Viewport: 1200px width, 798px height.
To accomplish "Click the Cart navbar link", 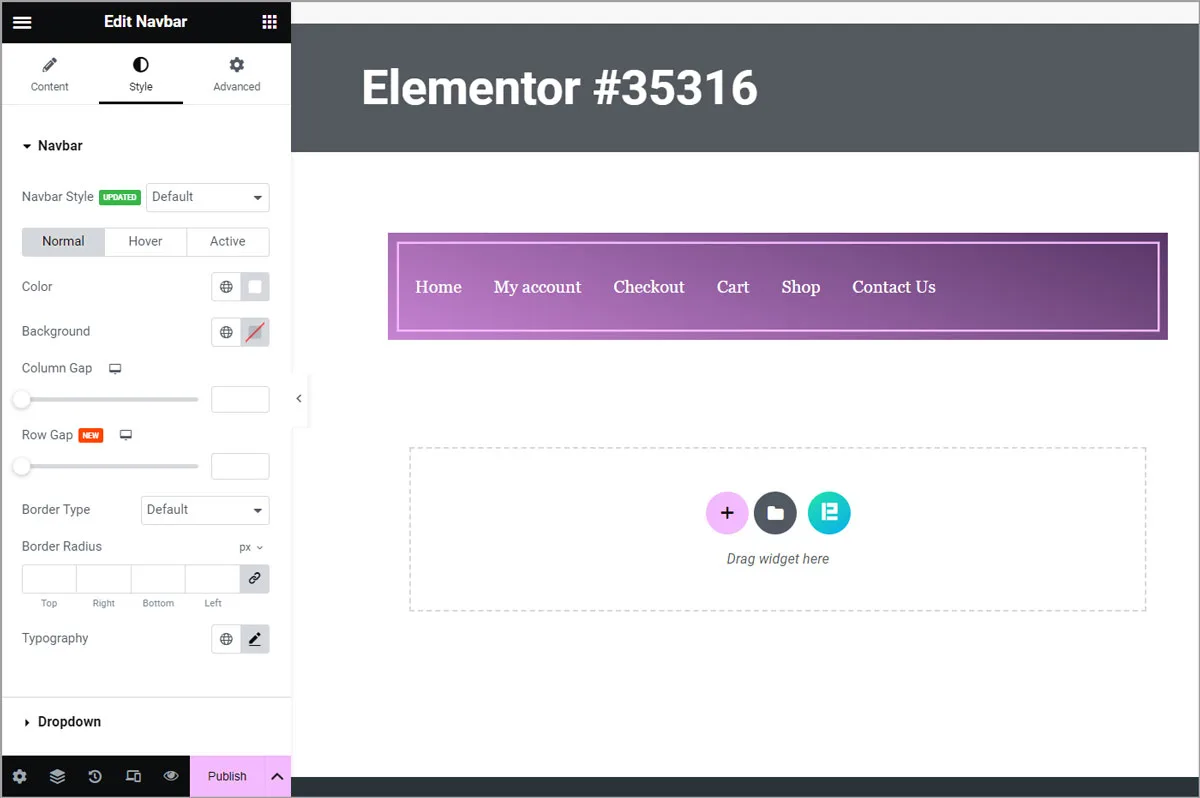I will point(733,287).
